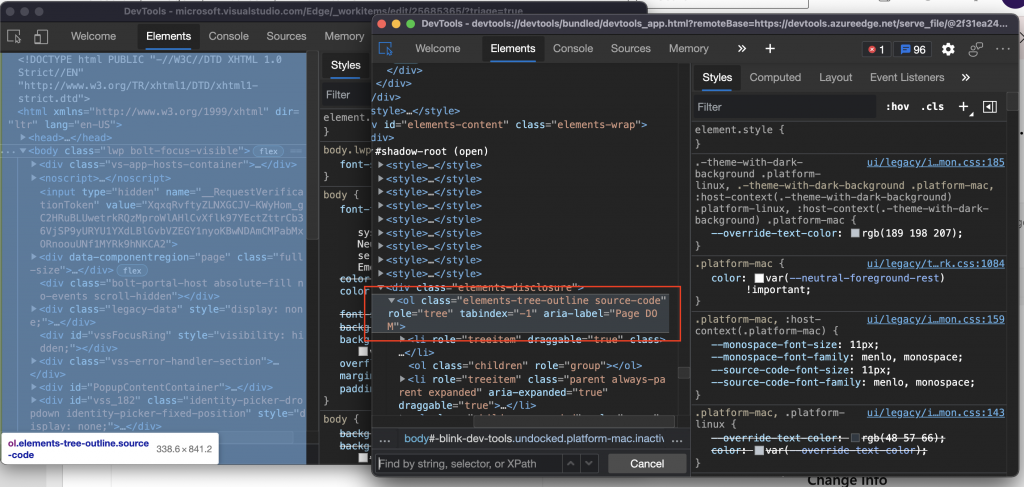The height and width of the screenshot is (487, 1024).
Task: Toggle device emulation in back DevTools window
Action: [41, 37]
